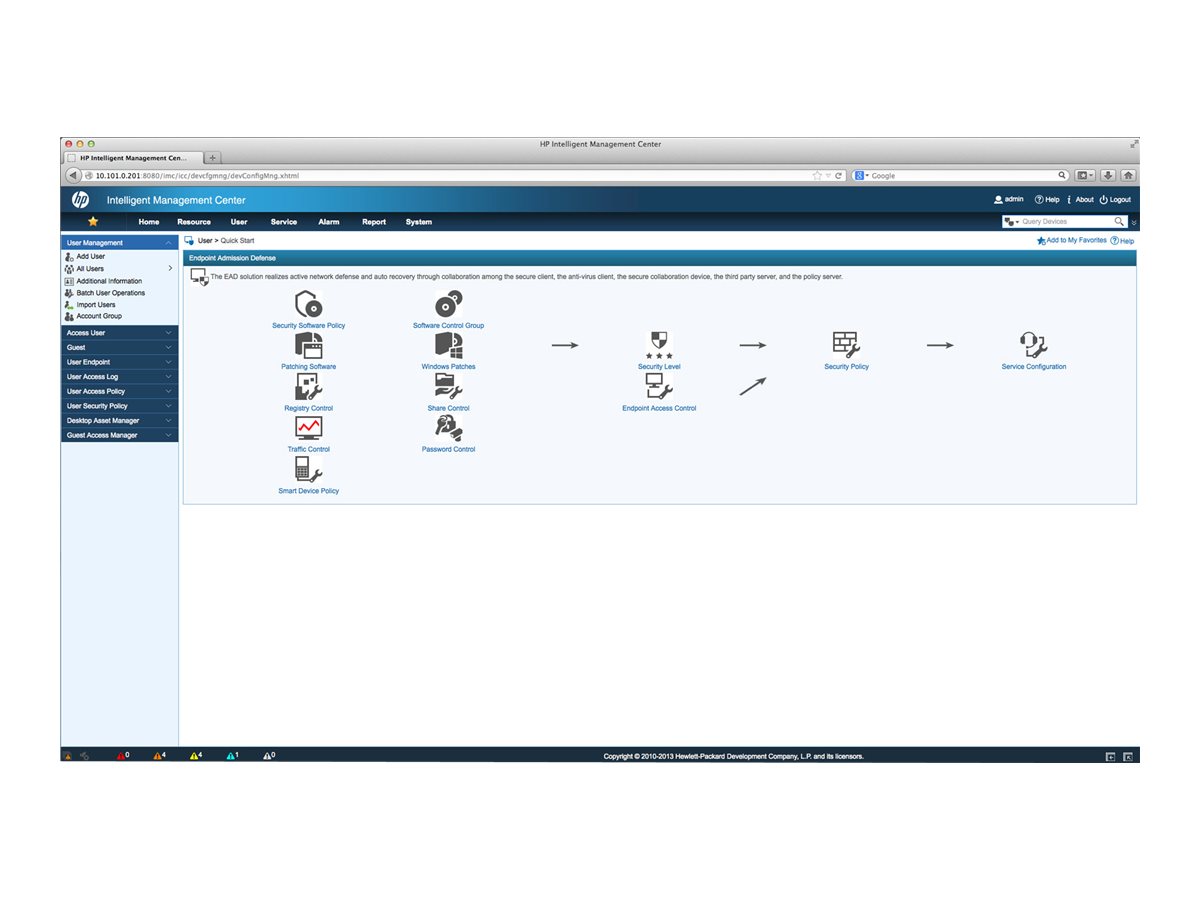The image size is (1200, 900).
Task: Select the HP Intelligent Management Center browser tab
Action: click(132, 158)
